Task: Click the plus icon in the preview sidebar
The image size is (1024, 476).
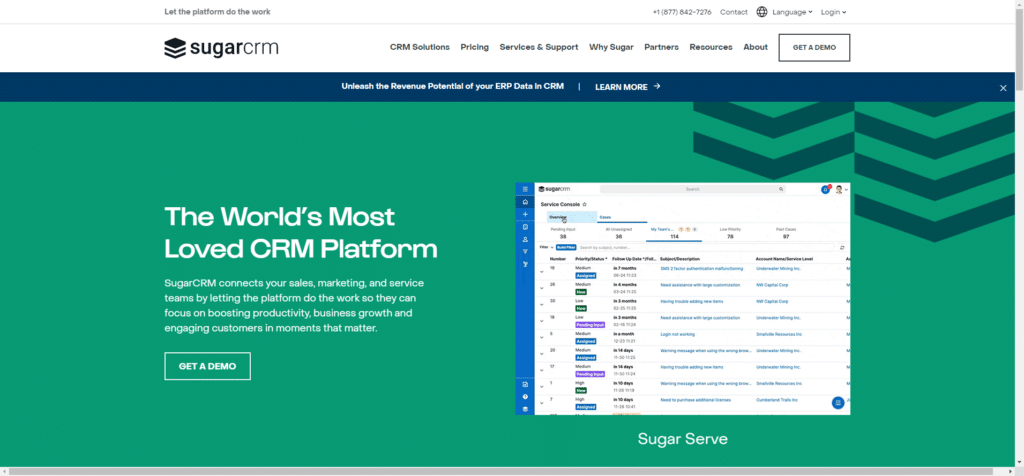Action: tap(525, 214)
